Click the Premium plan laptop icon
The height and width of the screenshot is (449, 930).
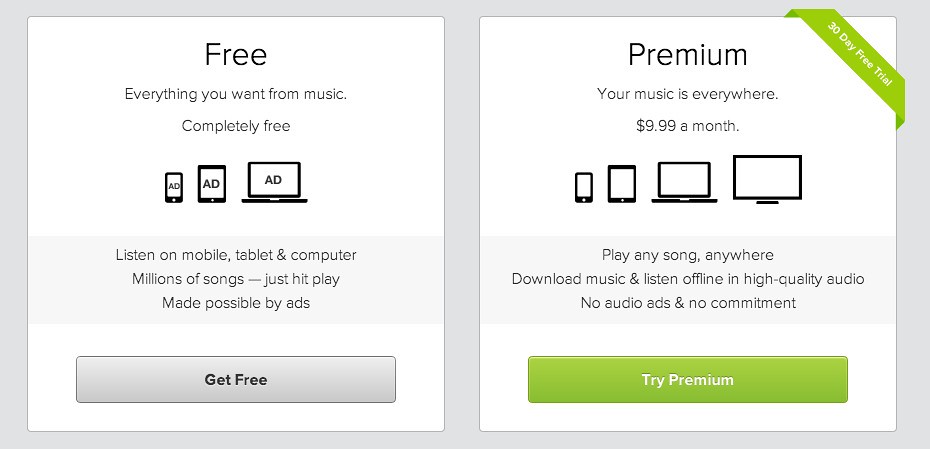click(x=684, y=183)
